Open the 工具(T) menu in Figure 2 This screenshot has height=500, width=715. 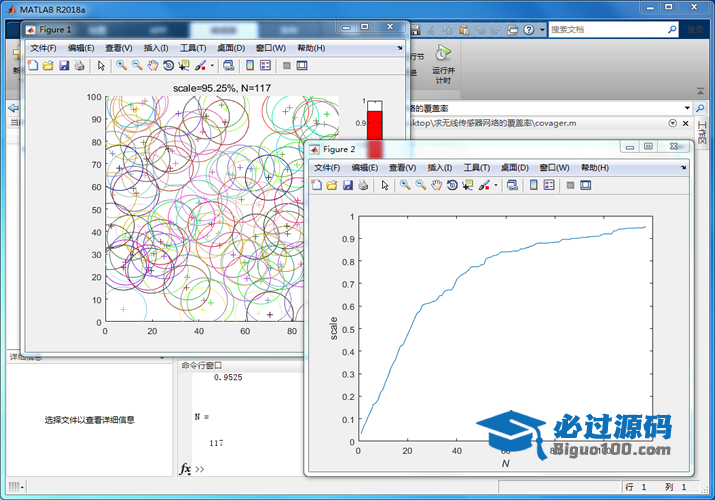click(477, 167)
